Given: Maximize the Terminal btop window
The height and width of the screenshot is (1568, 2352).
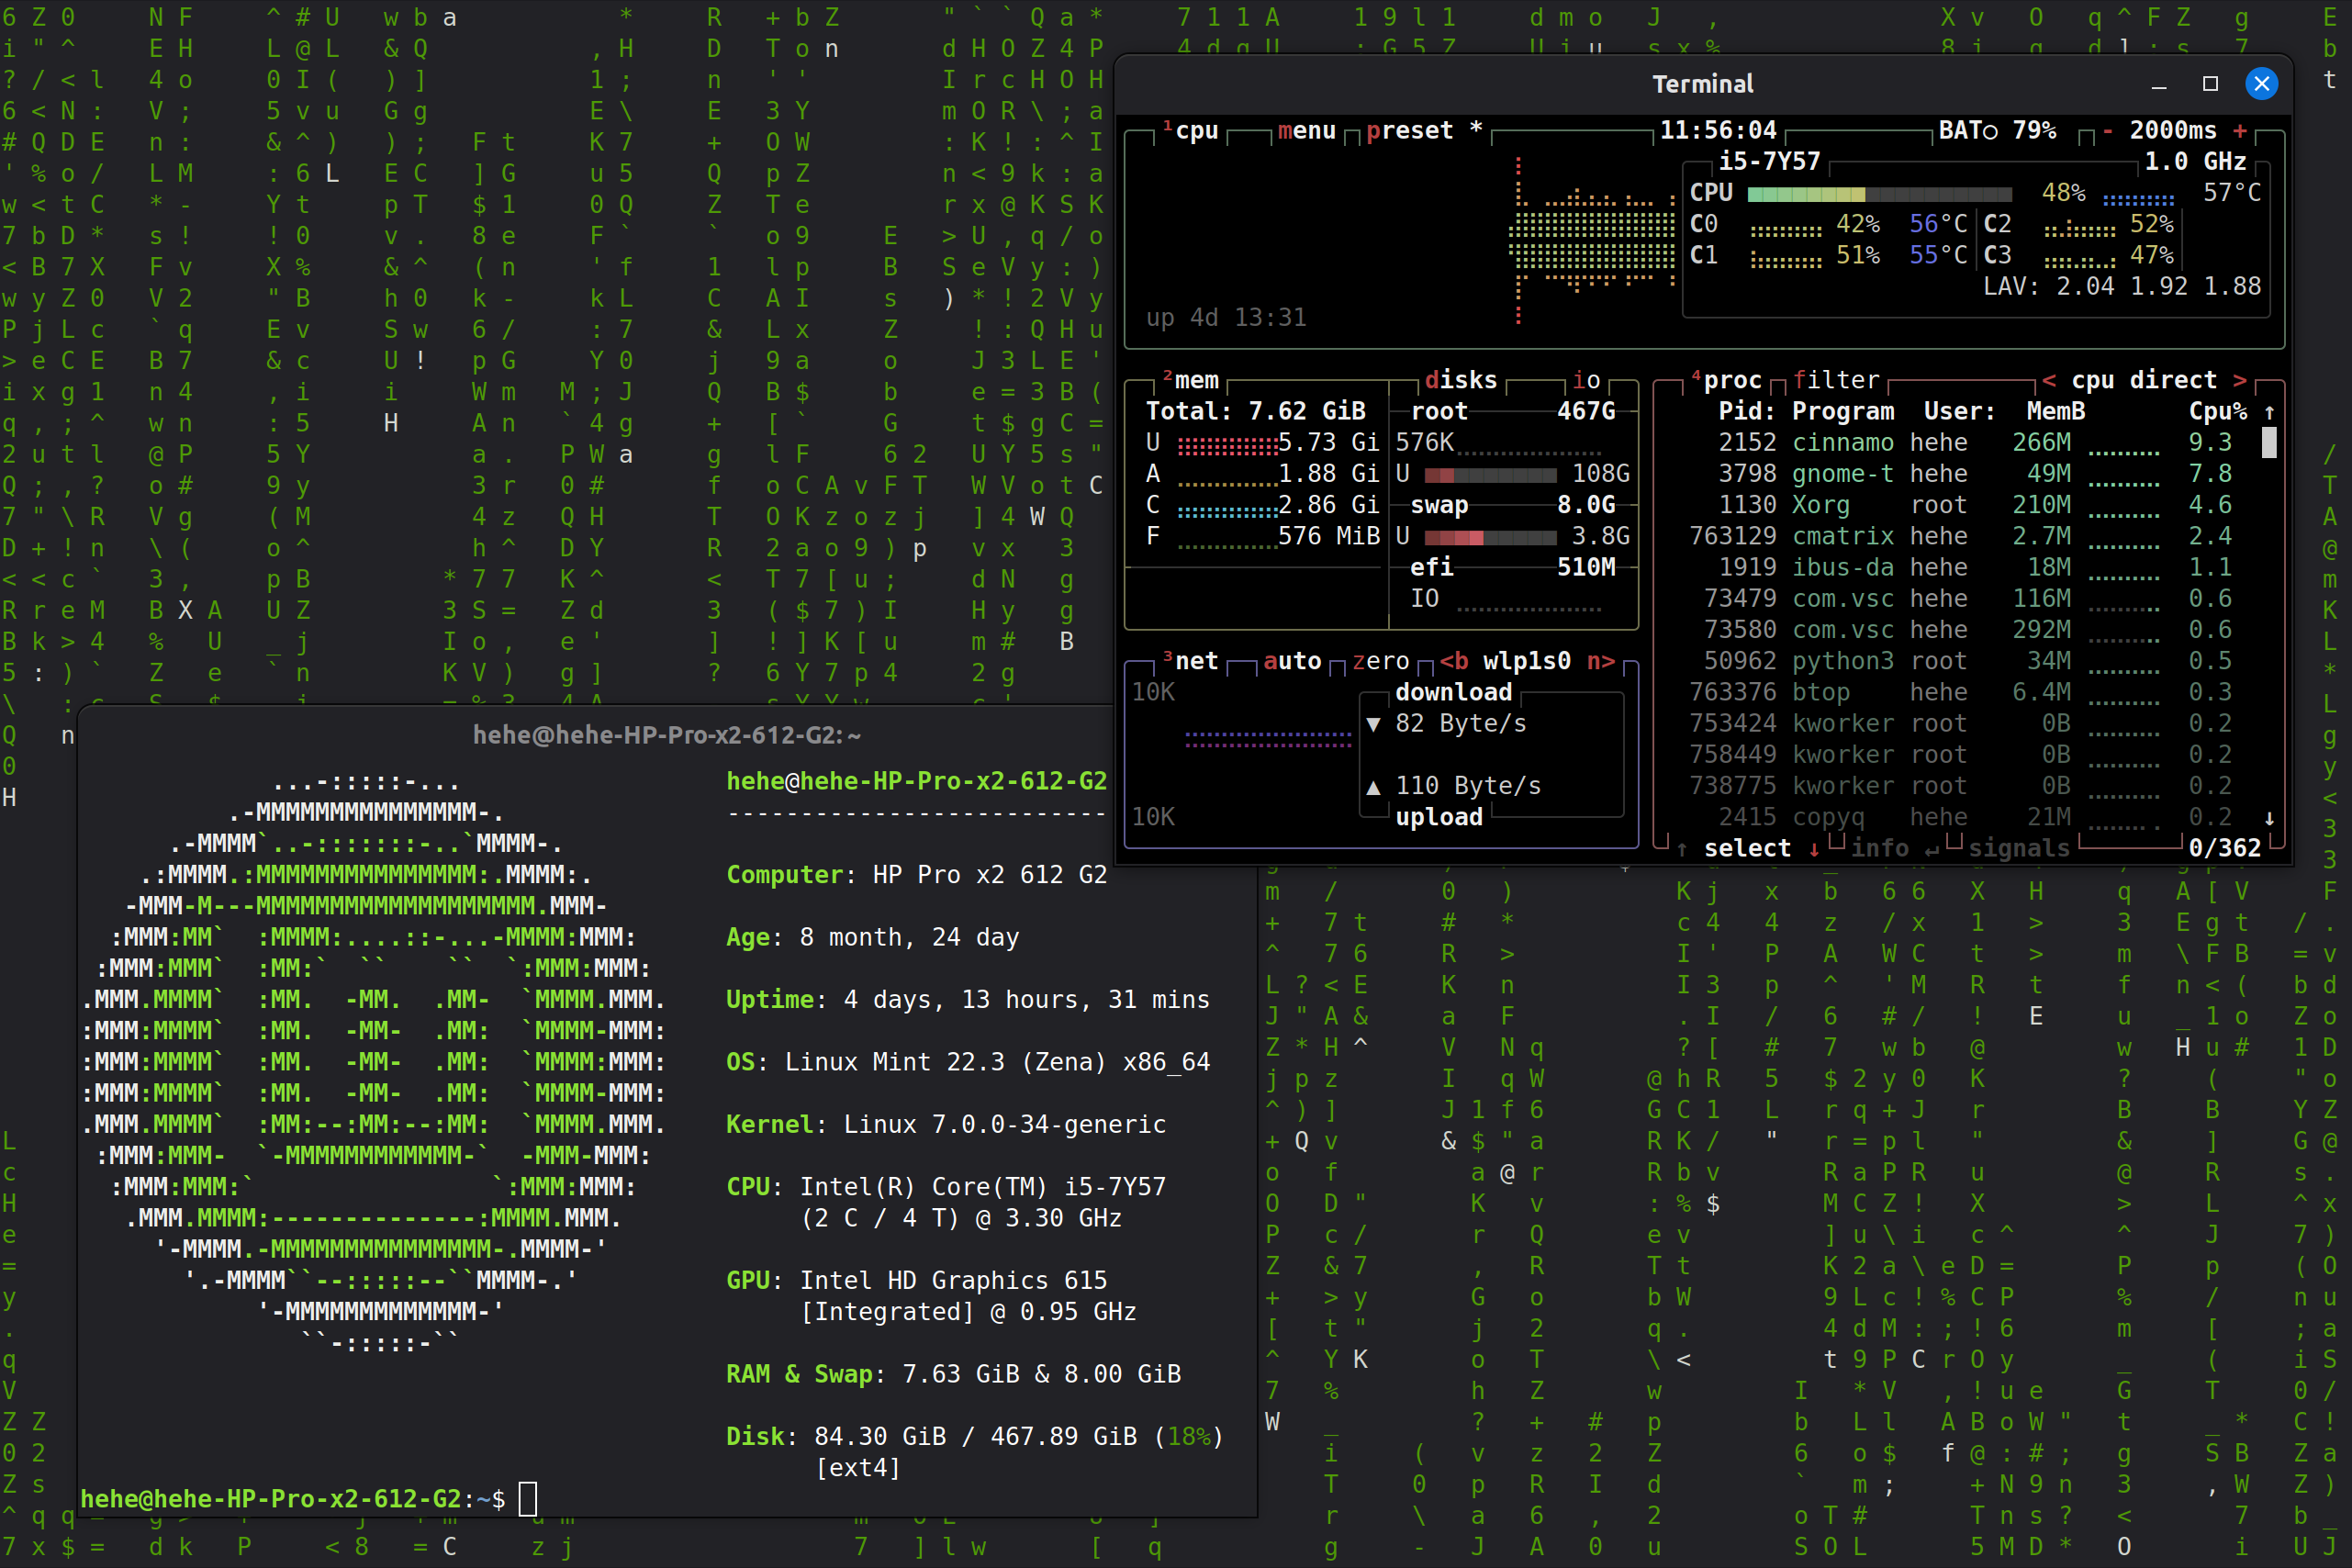Looking at the screenshot, I should pos(2210,84).
